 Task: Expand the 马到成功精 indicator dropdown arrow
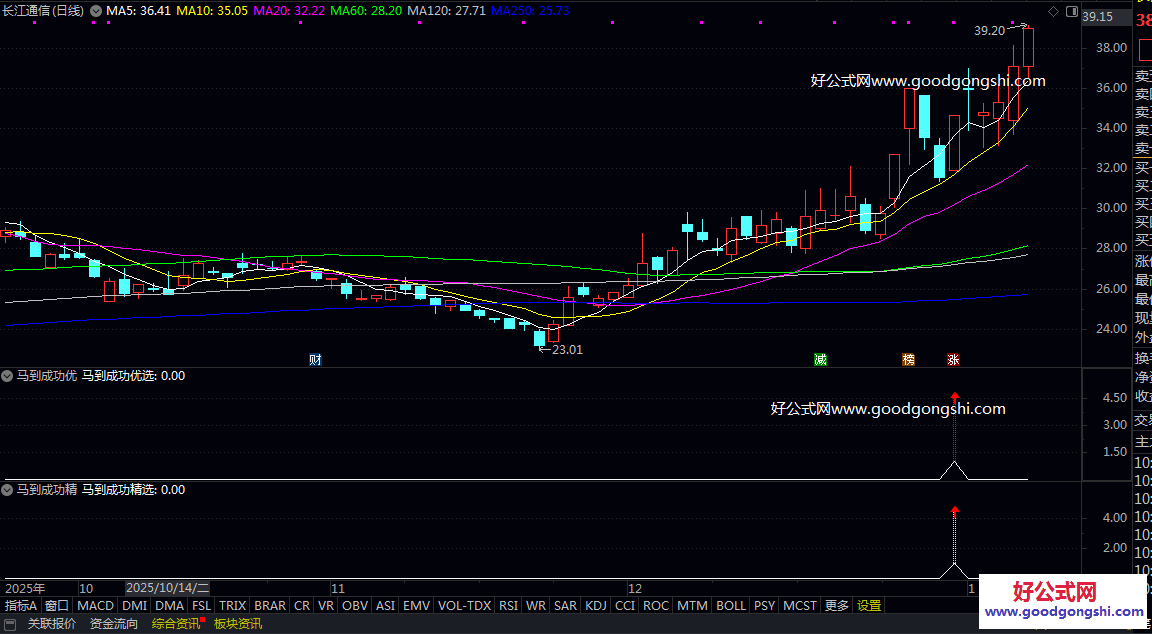8,490
